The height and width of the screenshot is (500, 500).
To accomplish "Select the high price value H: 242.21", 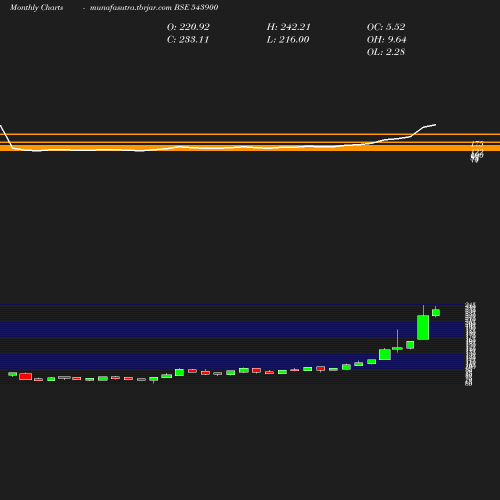I will 288,27.
